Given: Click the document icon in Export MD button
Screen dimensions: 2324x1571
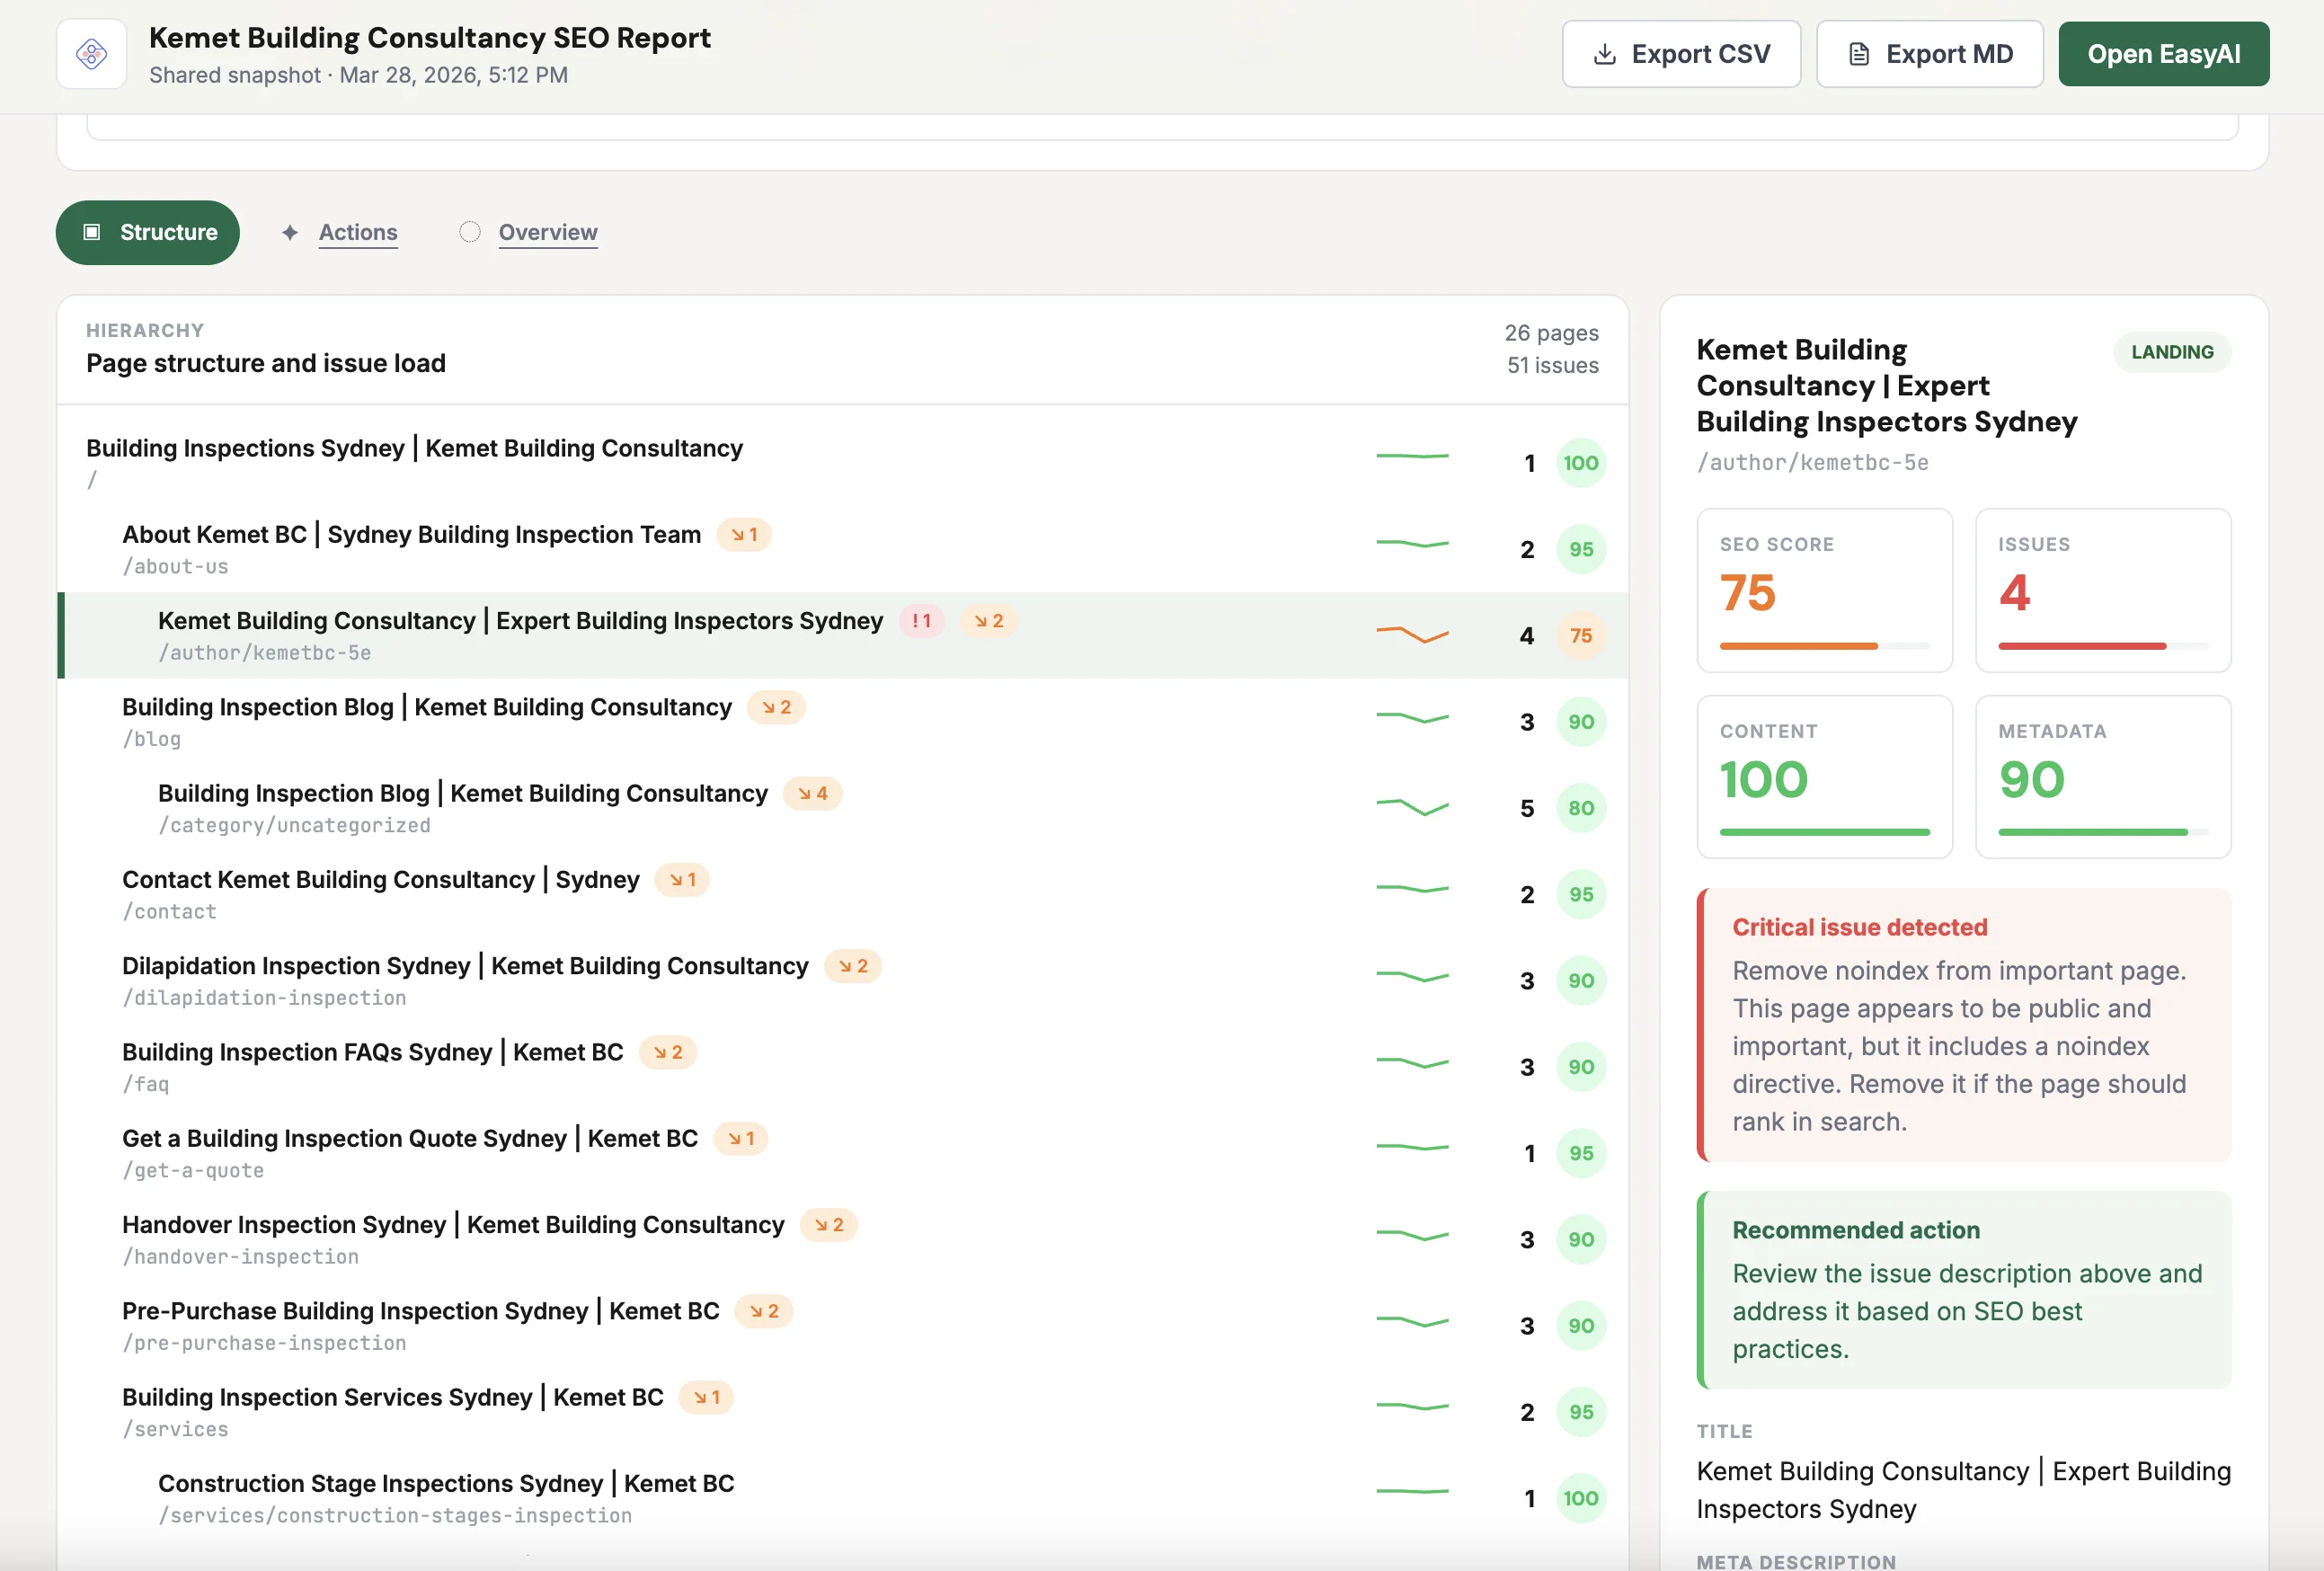Looking at the screenshot, I should coord(1858,54).
